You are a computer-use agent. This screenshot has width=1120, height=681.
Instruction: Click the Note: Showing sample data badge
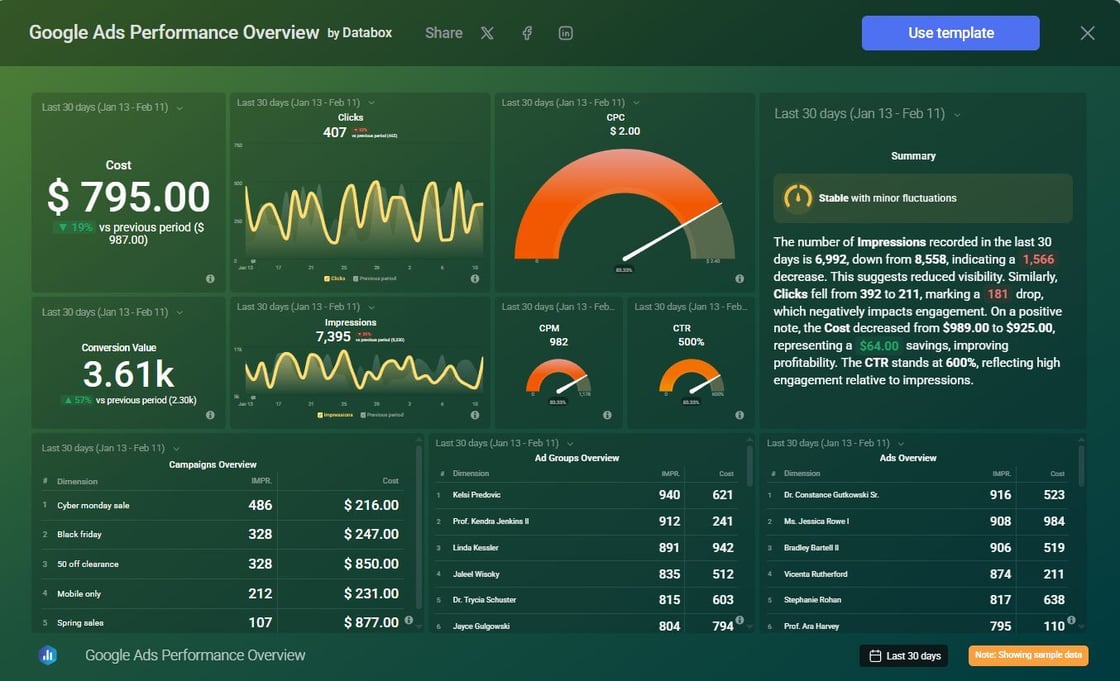(1028, 656)
